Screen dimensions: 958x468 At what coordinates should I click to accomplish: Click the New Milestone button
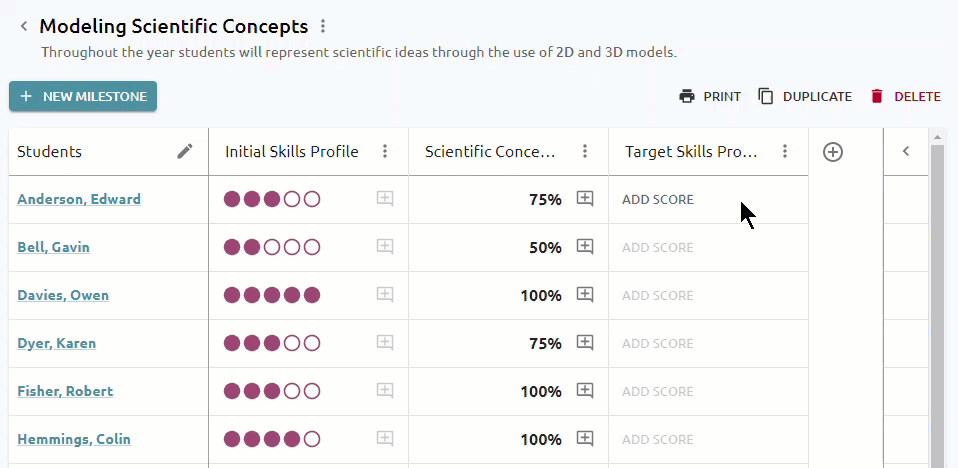83,97
